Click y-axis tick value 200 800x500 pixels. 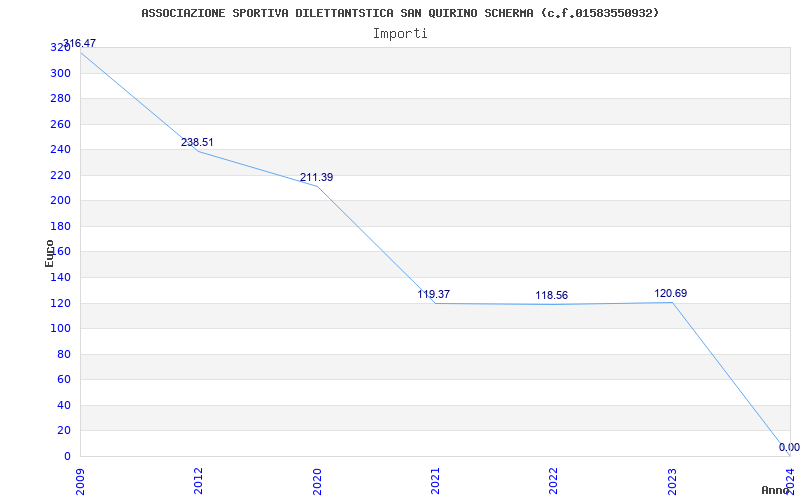[60, 201]
